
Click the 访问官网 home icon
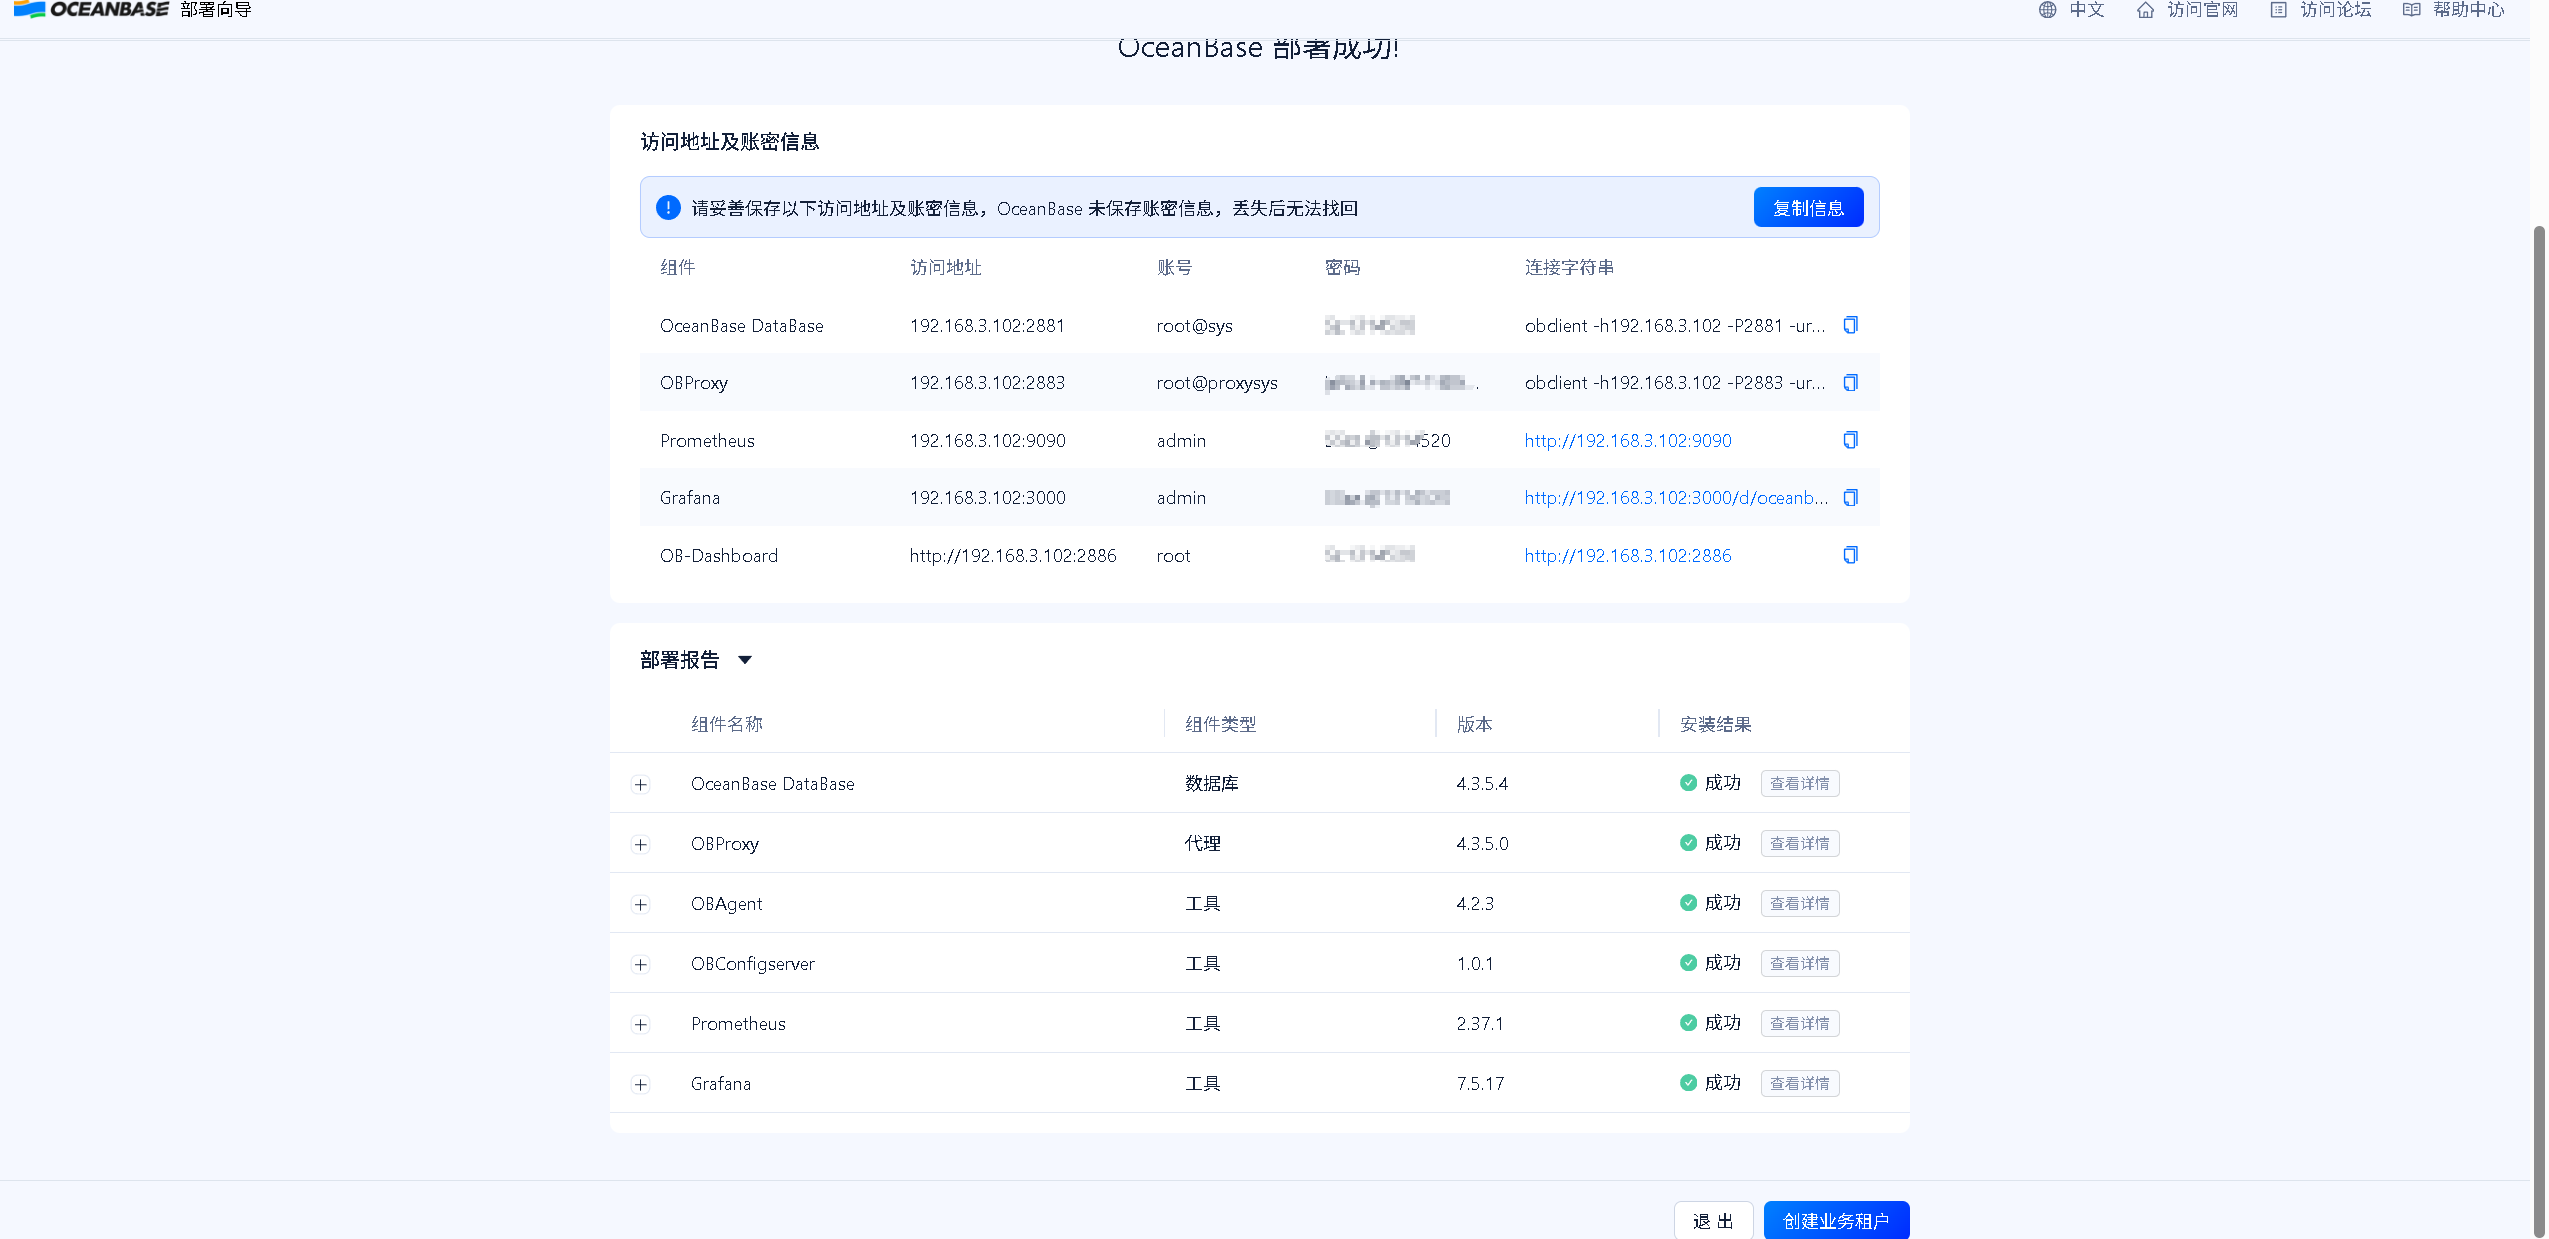[x=2144, y=10]
